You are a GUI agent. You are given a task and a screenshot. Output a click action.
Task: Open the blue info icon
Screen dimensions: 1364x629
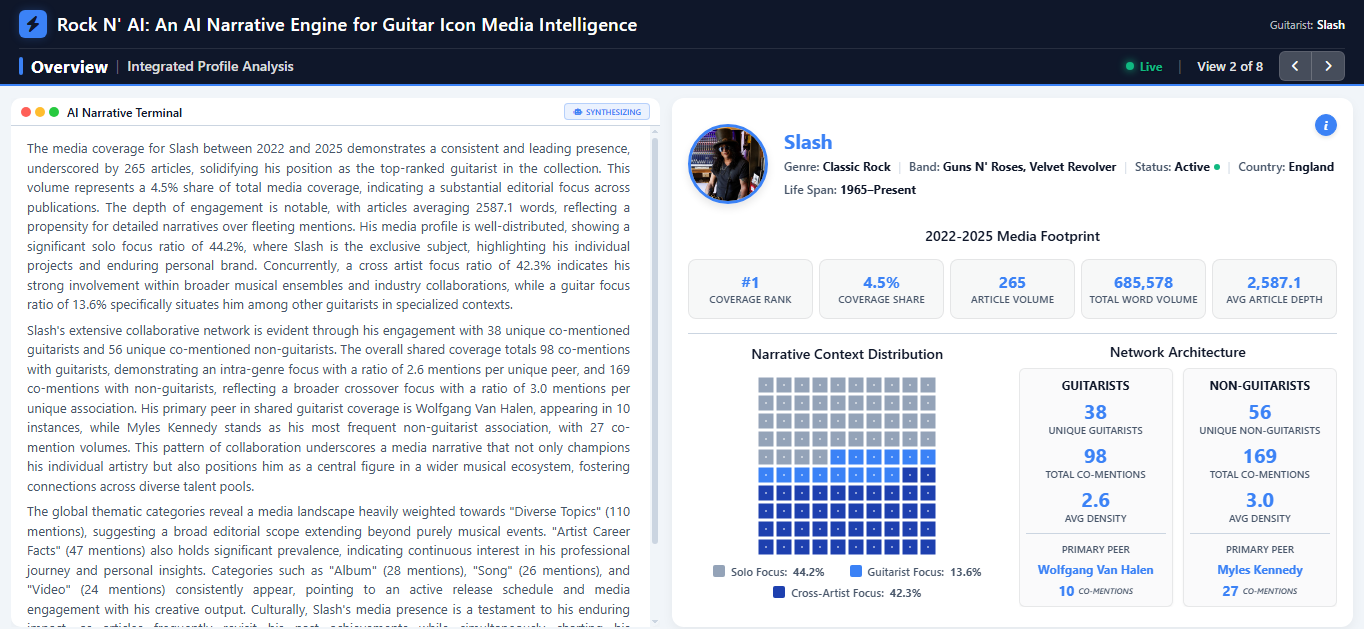[x=1326, y=125]
